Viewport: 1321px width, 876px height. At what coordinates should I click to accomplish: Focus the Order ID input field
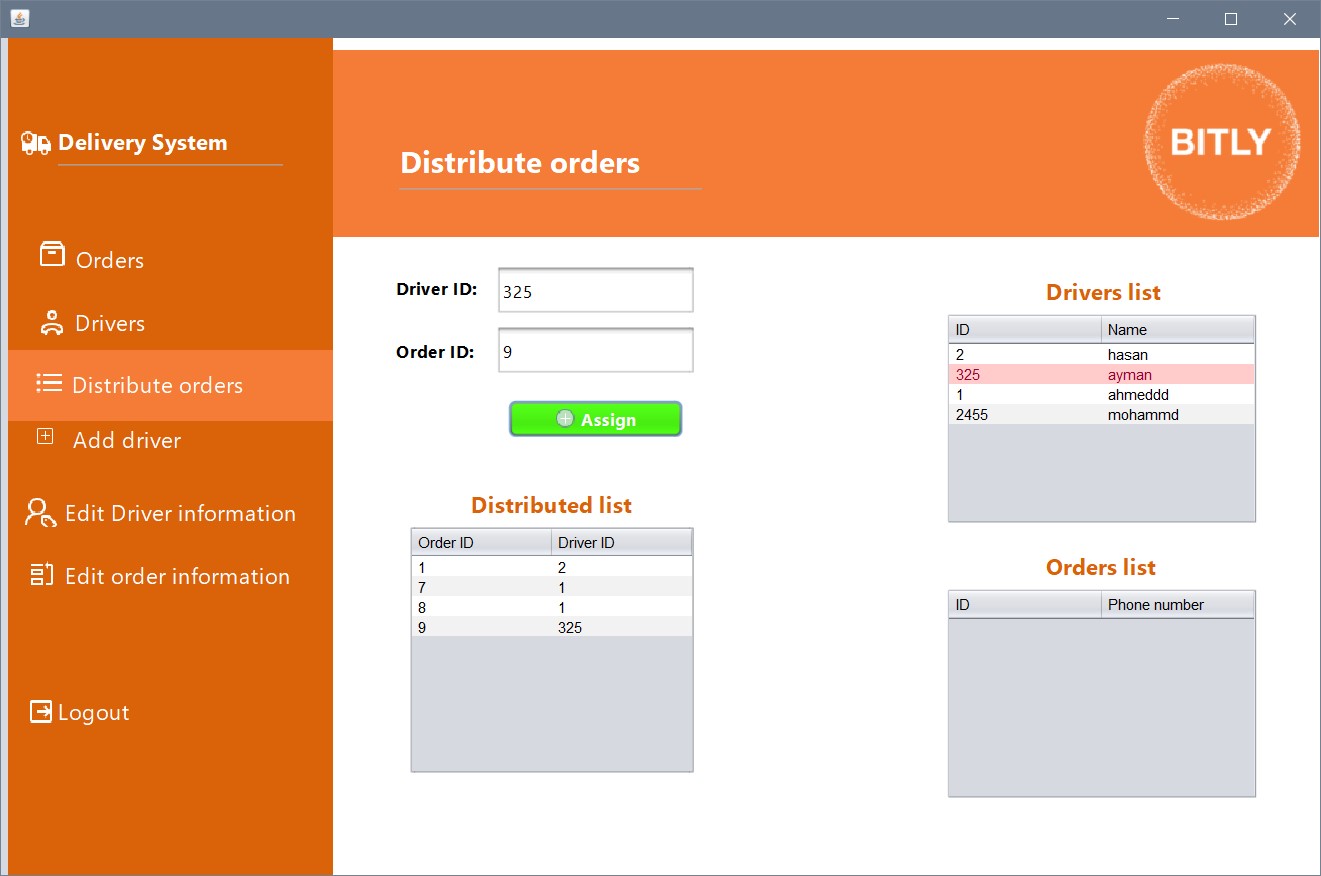click(x=596, y=350)
